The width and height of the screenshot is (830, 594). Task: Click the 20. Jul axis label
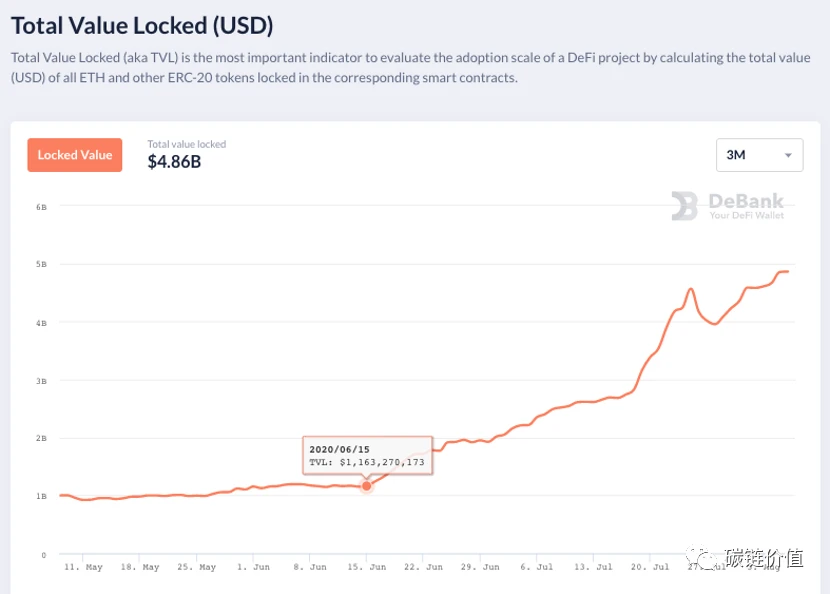click(x=649, y=567)
